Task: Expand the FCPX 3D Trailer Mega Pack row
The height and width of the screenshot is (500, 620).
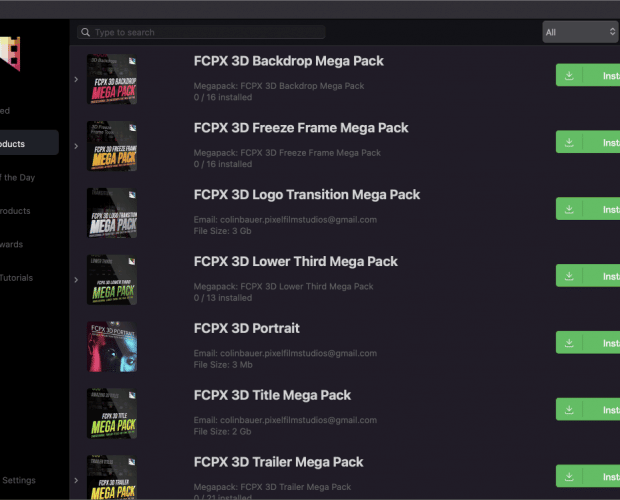Action: tap(76, 480)
